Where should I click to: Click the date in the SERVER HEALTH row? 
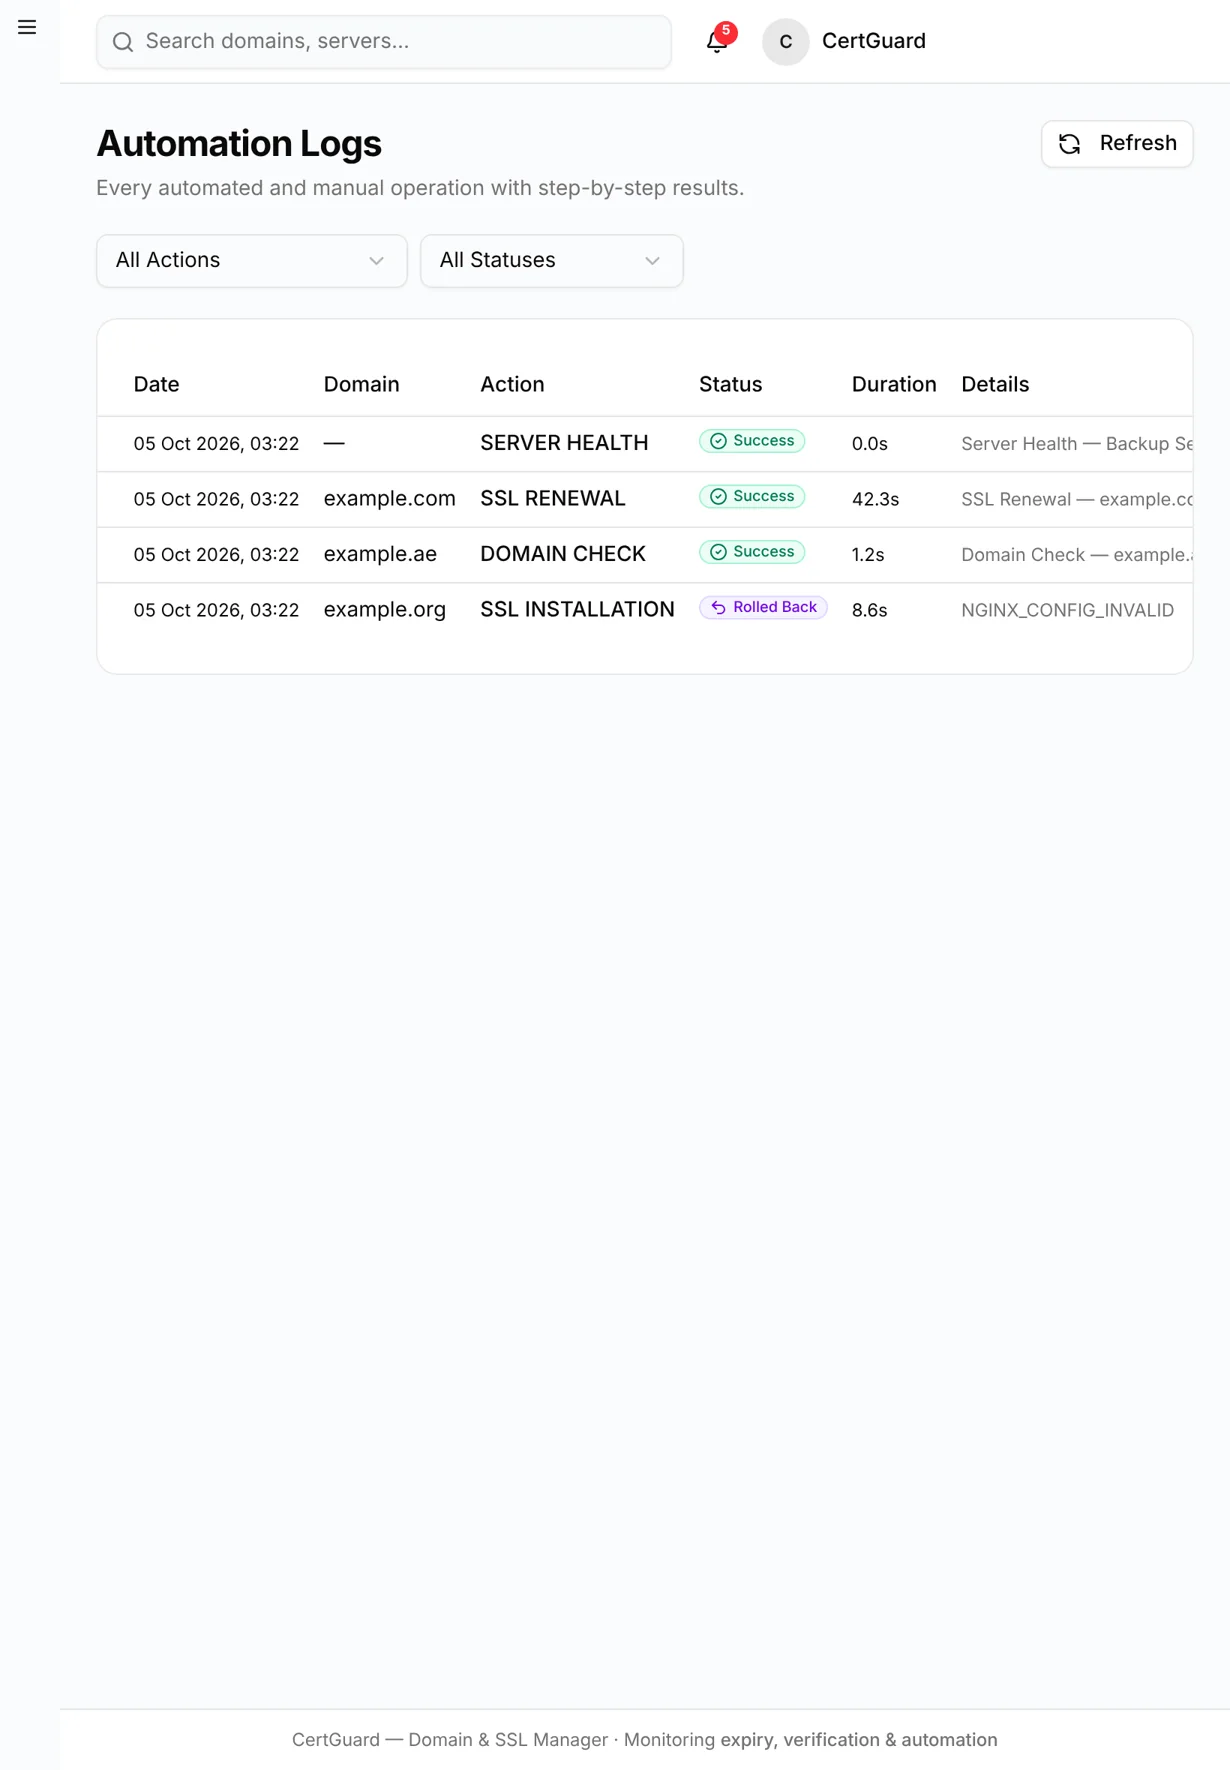point(217,444)
